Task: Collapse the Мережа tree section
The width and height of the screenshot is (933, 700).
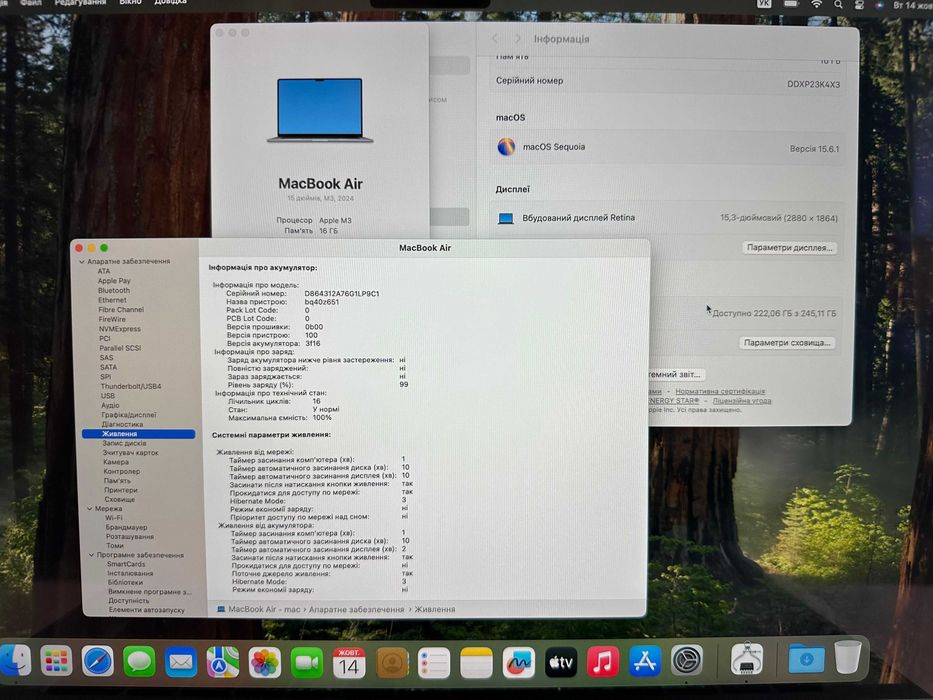Action: click(x=90, y=509)
